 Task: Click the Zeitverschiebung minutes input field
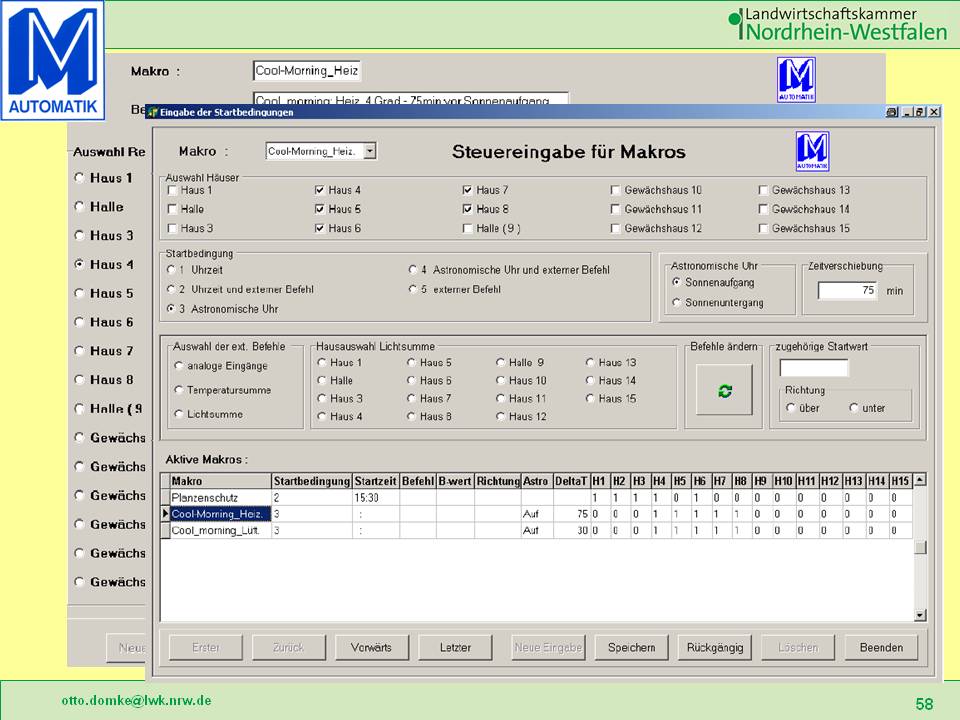pyautogui.click(x=848, y=290)
